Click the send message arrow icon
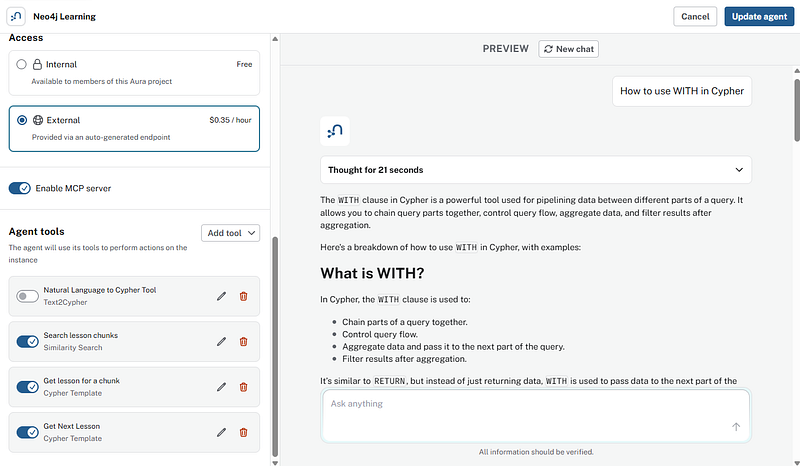This screenshot has width=800, height=466. point(736,427)
